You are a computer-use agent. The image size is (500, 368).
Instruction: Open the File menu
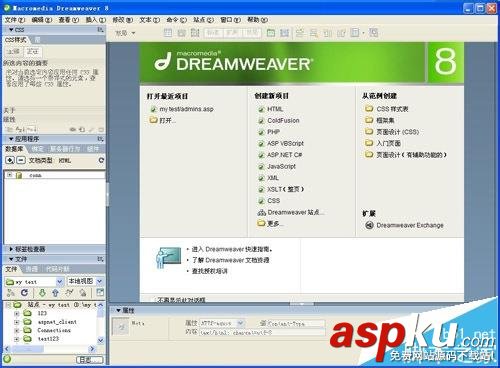[15, 20]
